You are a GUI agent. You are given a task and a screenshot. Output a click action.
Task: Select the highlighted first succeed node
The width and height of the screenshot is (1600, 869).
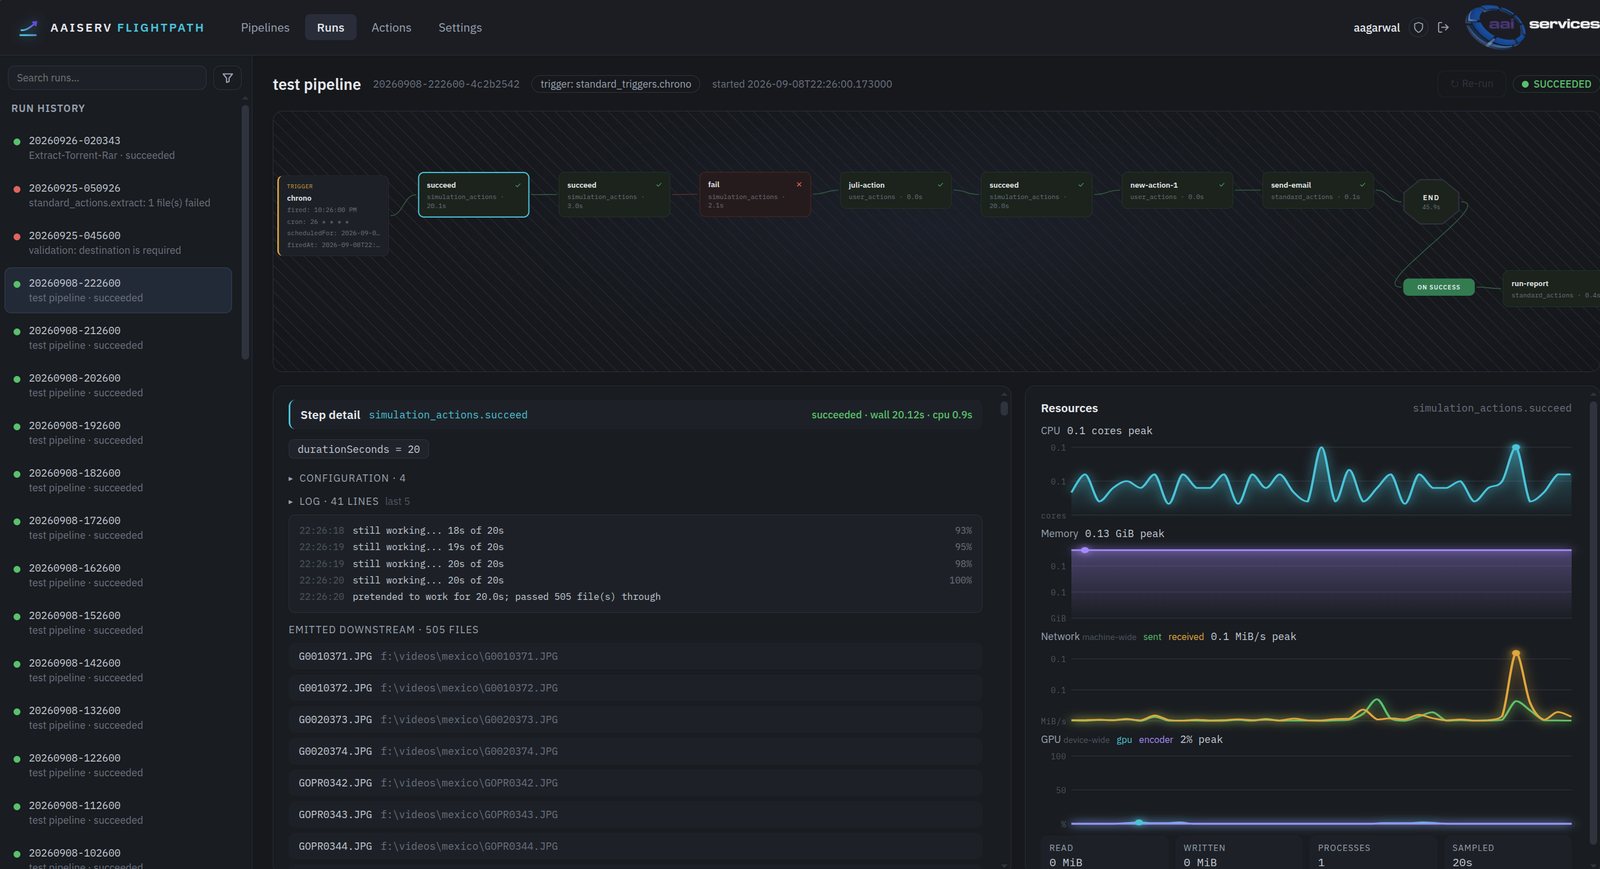coord(473,194)
